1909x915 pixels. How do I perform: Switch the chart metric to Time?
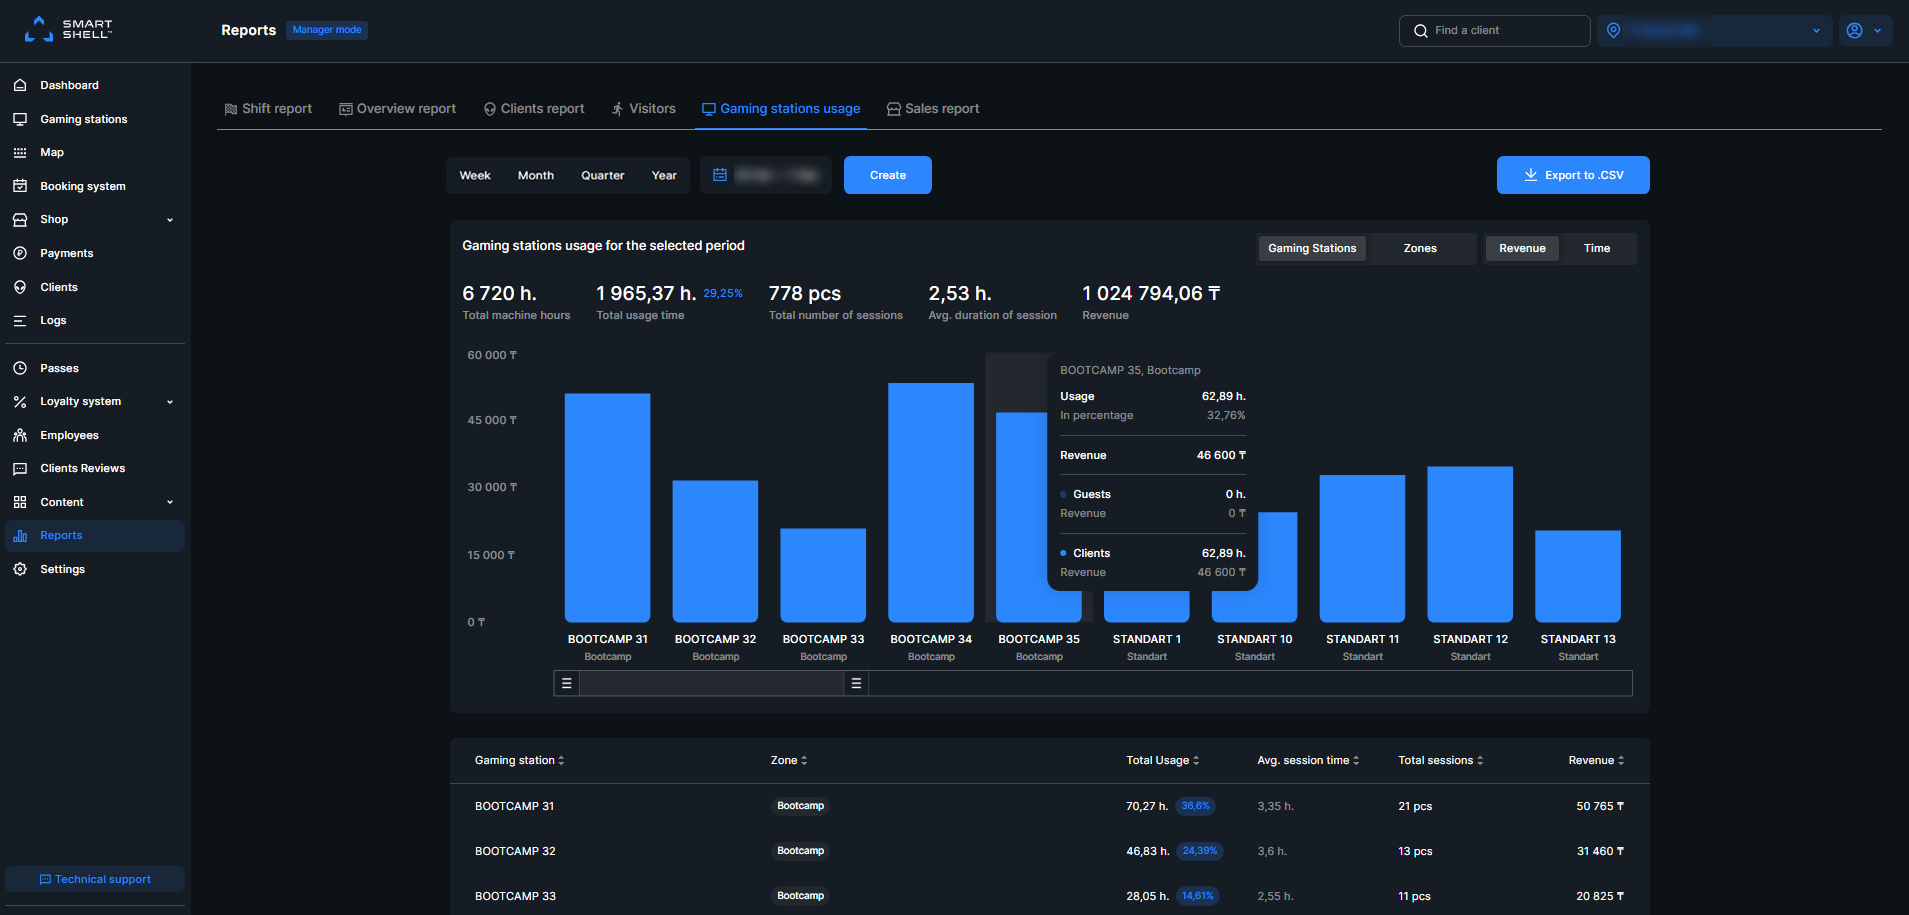[1596, 248]
